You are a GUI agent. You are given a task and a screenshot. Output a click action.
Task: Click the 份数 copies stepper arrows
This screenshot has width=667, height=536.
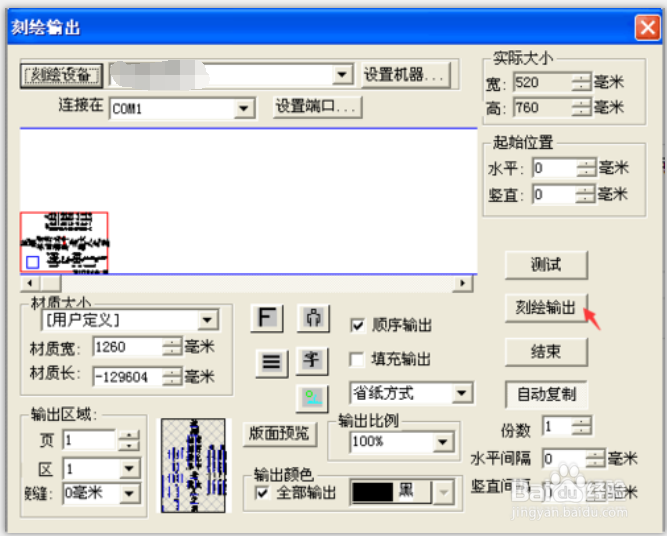(x=581, y=426)
